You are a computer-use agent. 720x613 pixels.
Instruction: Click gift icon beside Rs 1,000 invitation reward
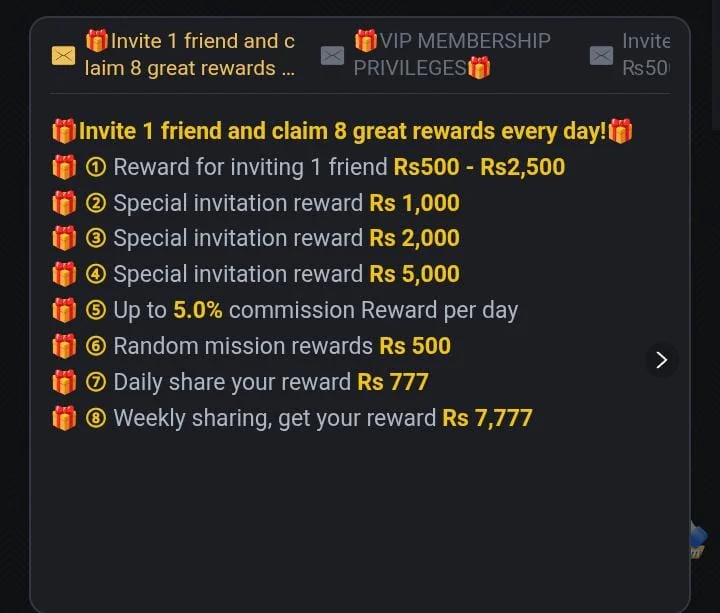click(x=64, y=204)
